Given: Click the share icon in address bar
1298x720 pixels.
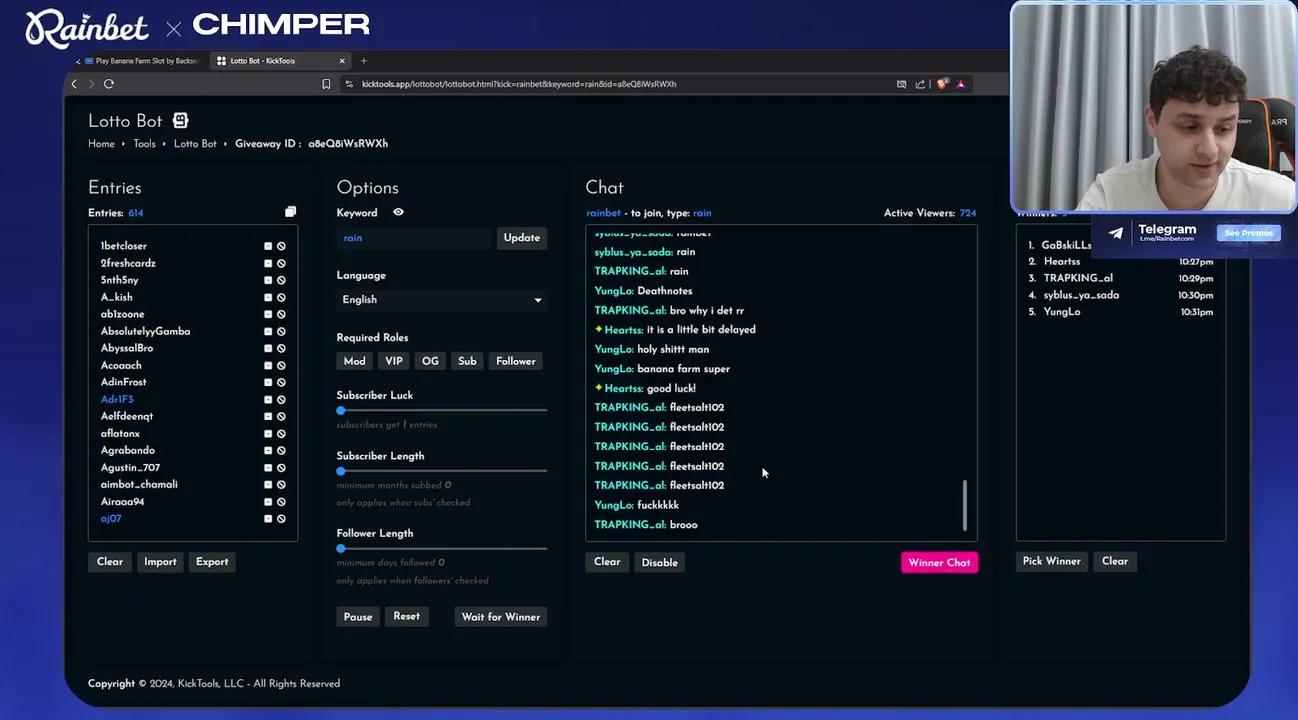Looking at the screenshot, I should [920, 84].
